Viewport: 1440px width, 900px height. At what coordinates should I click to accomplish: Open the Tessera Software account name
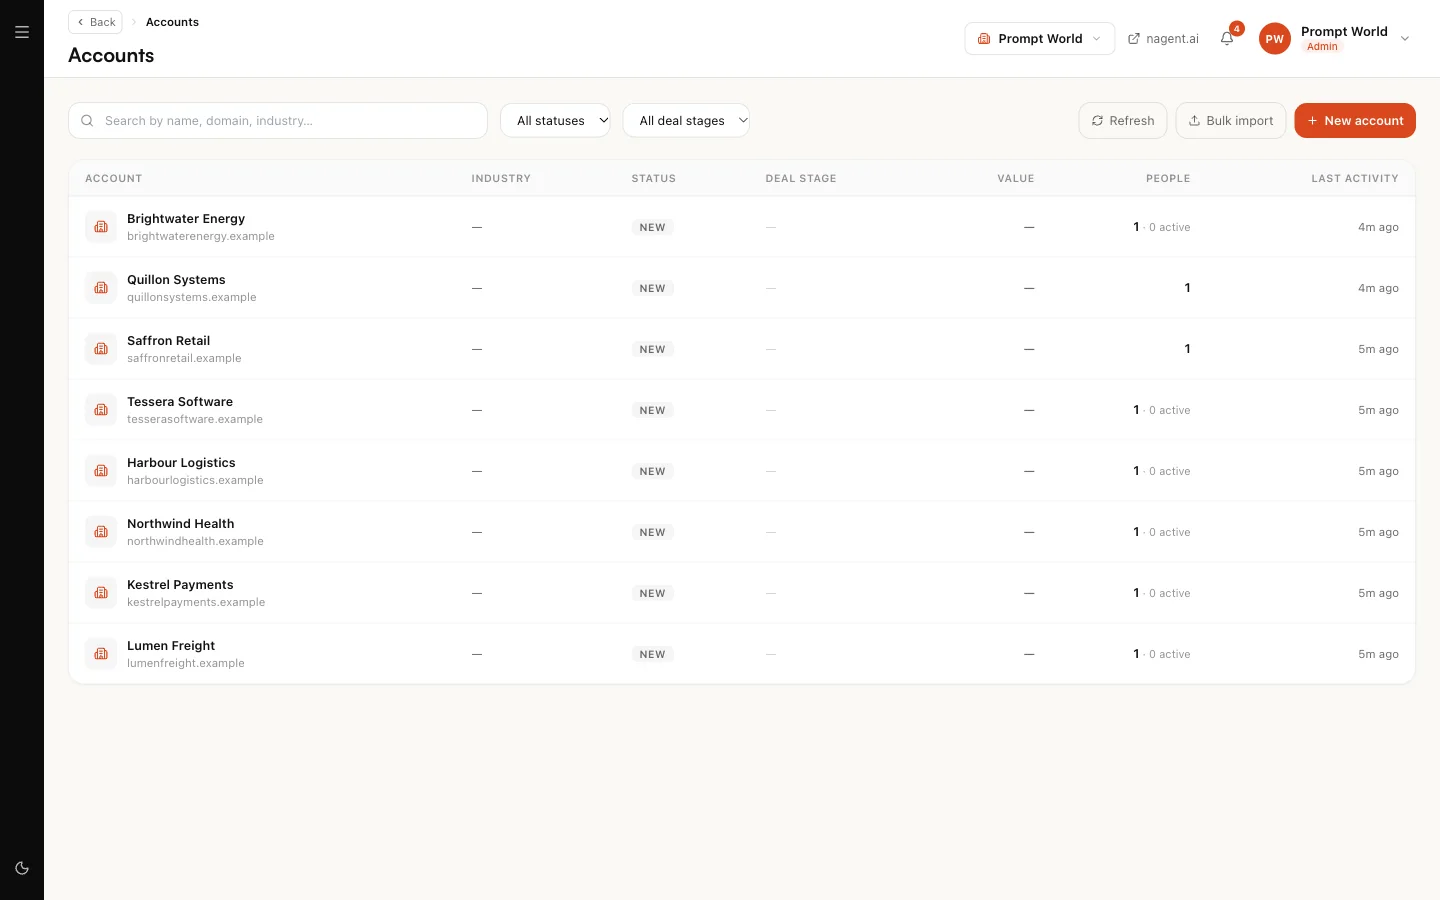pyautogui.click(x=180, y=402)
